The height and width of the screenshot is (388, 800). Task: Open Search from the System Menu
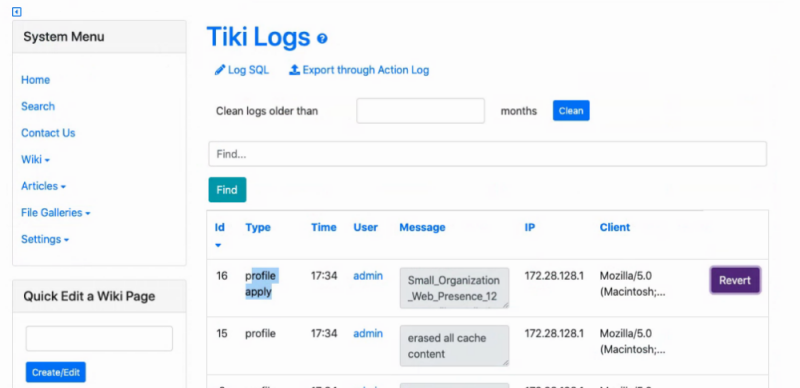[x=38, y=107]
